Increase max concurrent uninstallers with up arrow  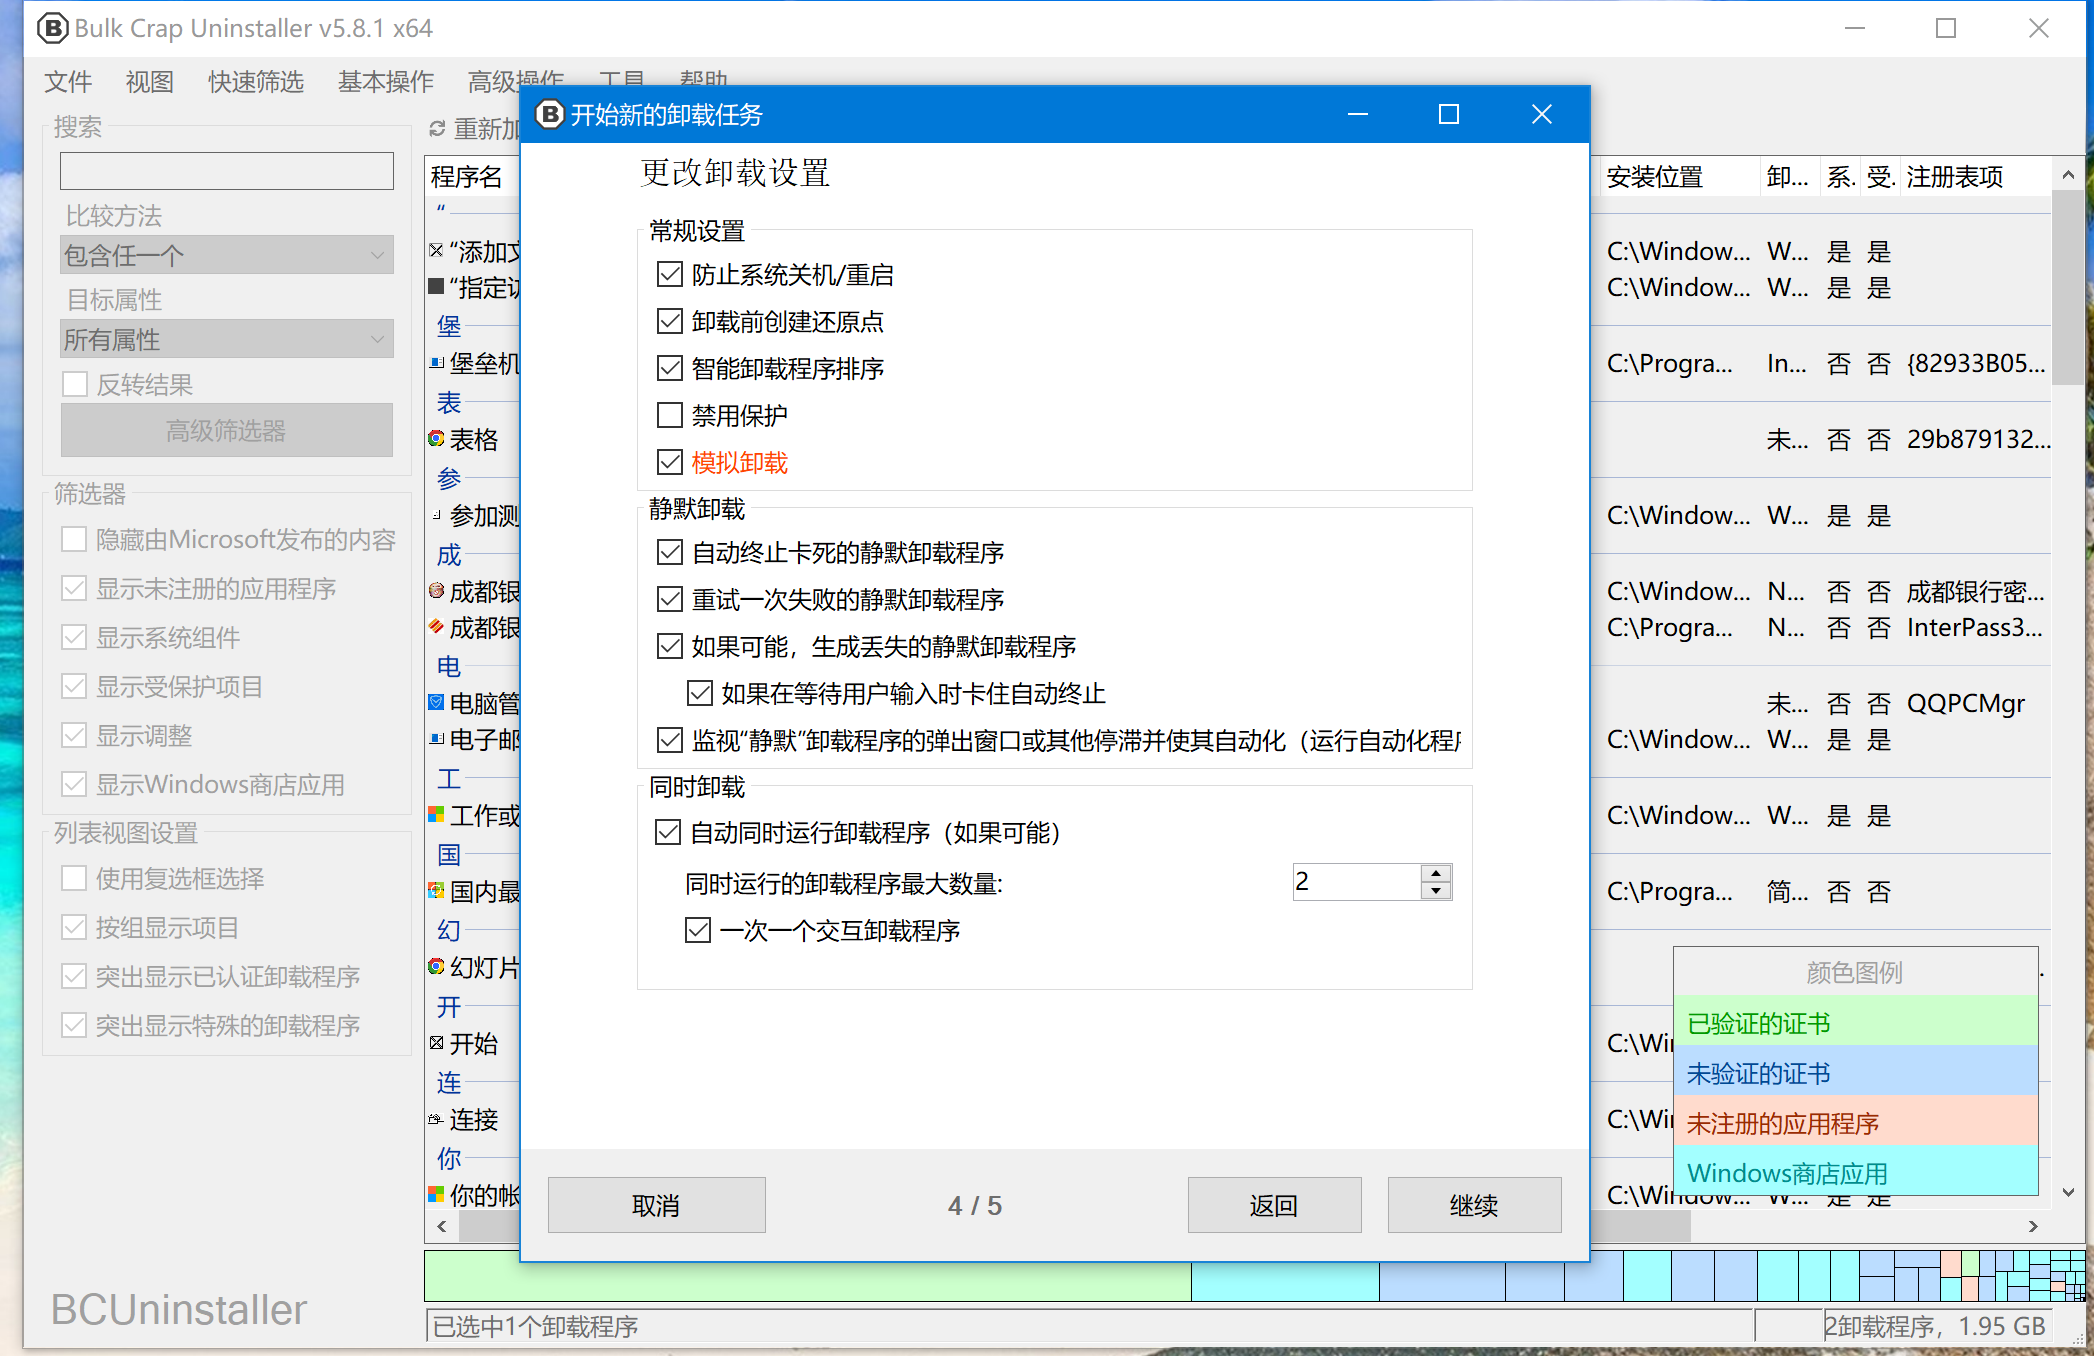(1436, 873)
